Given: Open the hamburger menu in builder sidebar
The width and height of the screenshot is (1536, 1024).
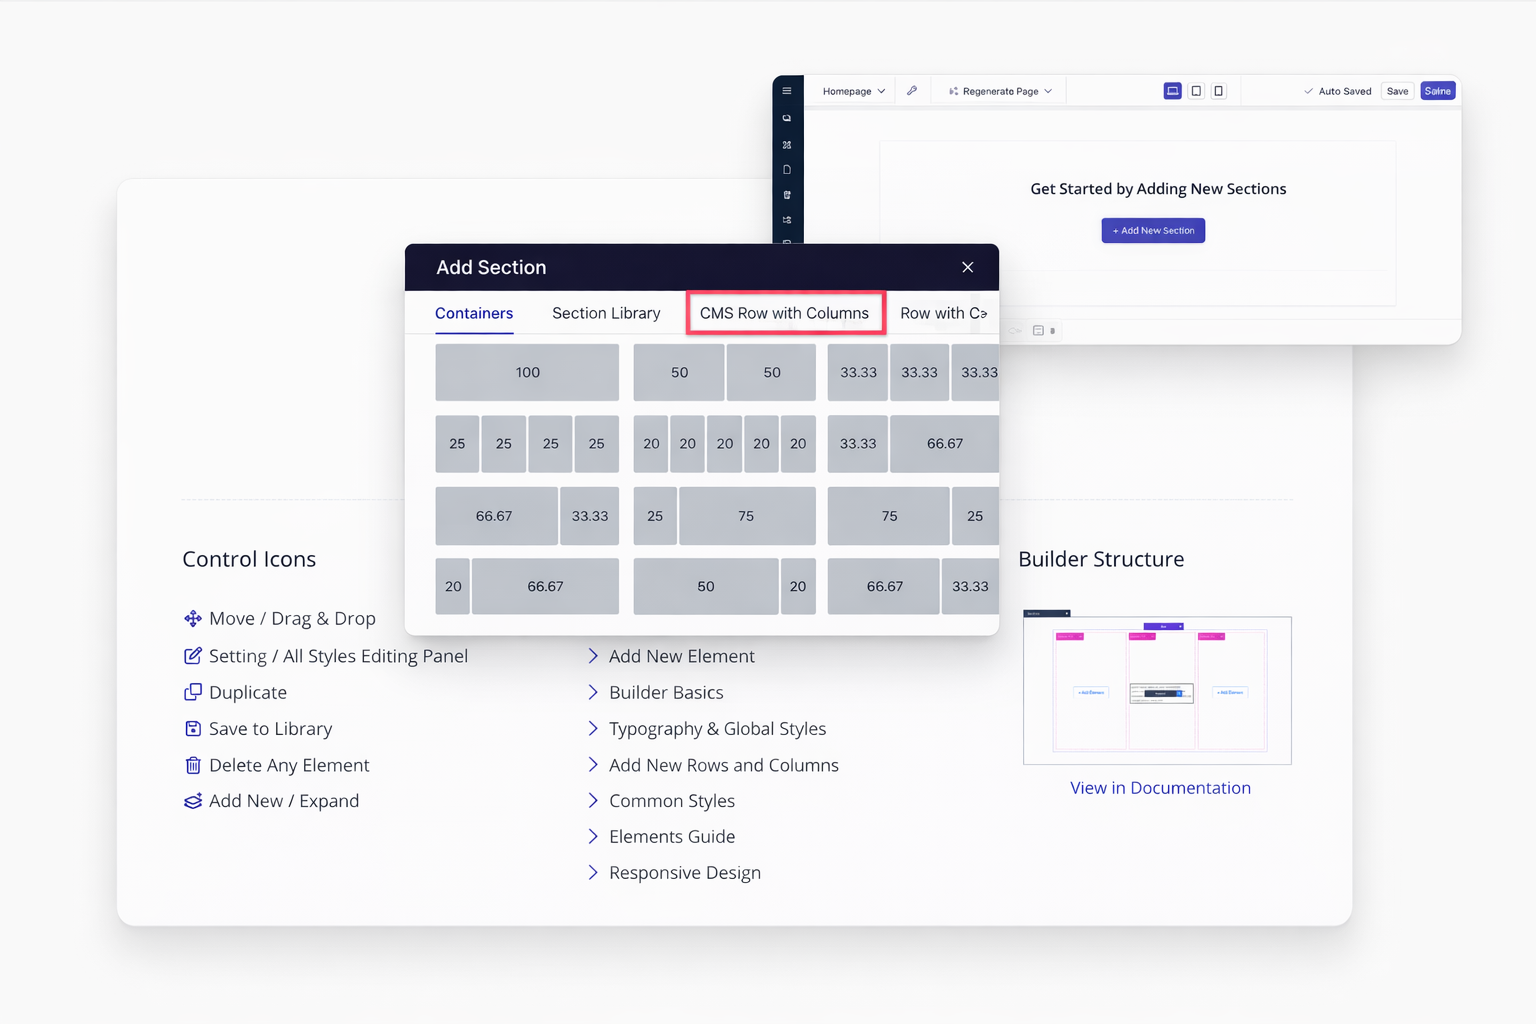Looking at the screenshot, I should tap(787, 91).
